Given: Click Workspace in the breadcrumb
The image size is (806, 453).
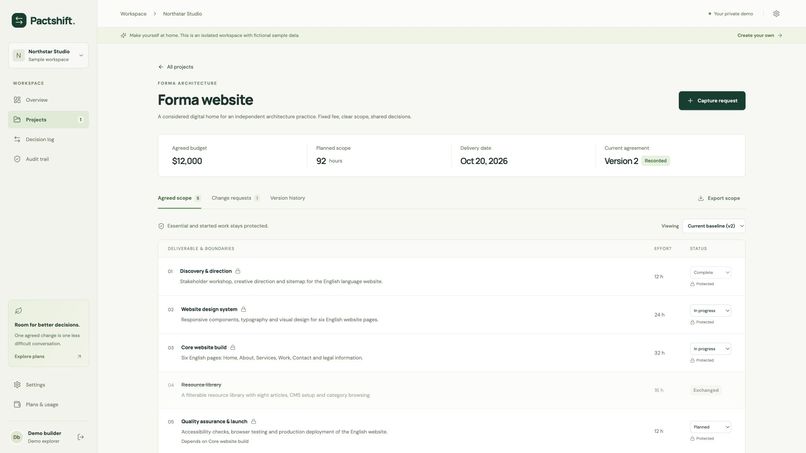Looking at the screenshot, I should point(133,14).
